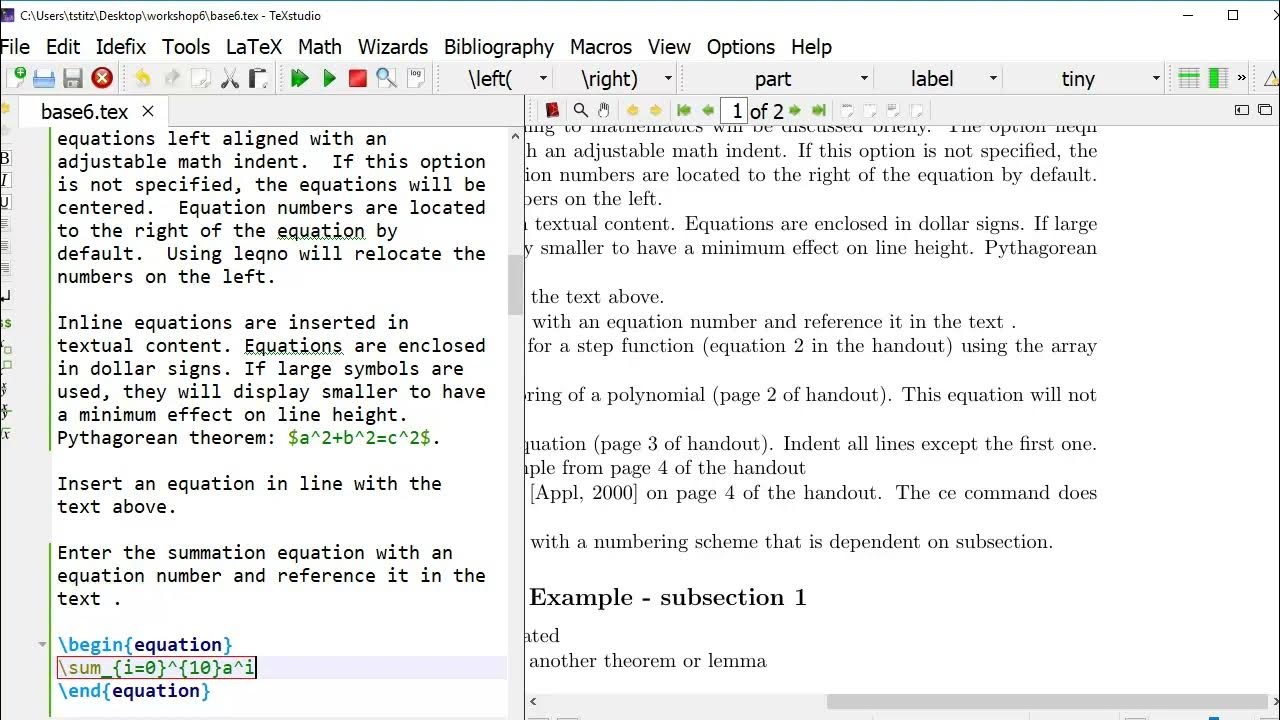This screenshot has height=720, width=1280.
Task: Click the editor vertical scrollbar thumb
Action: point(515,284)
